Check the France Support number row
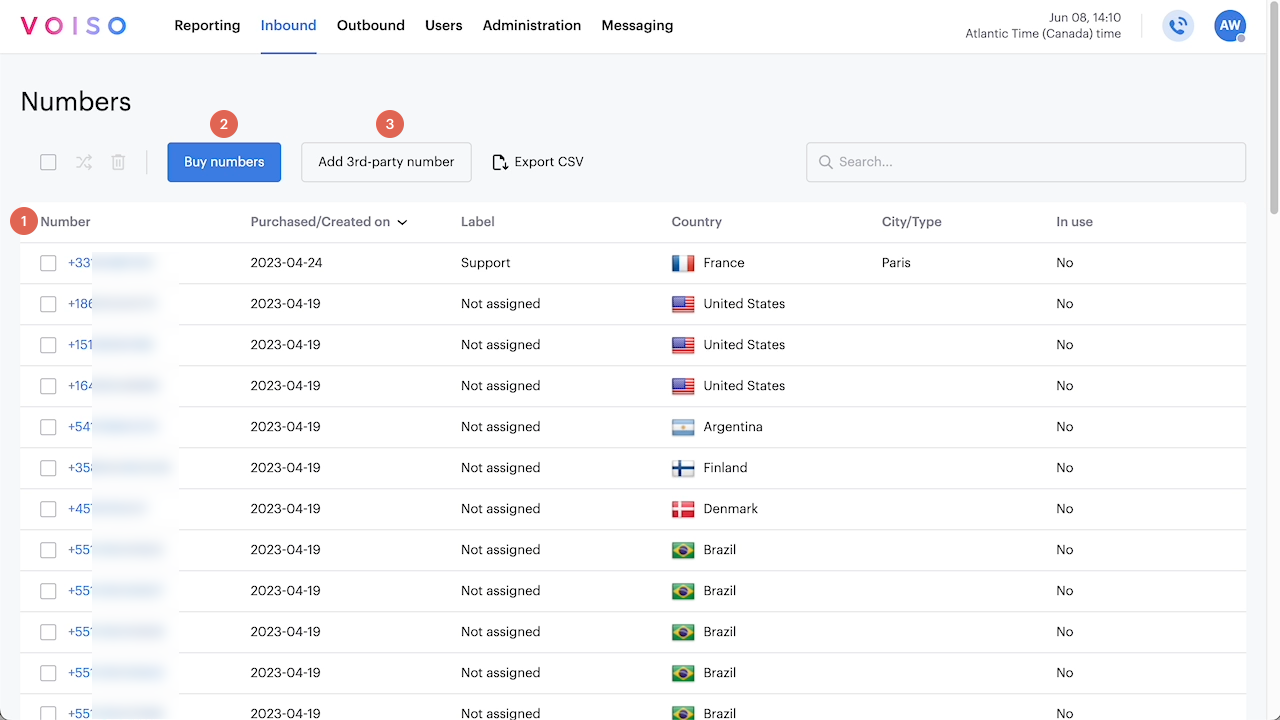 coord(48,263)
